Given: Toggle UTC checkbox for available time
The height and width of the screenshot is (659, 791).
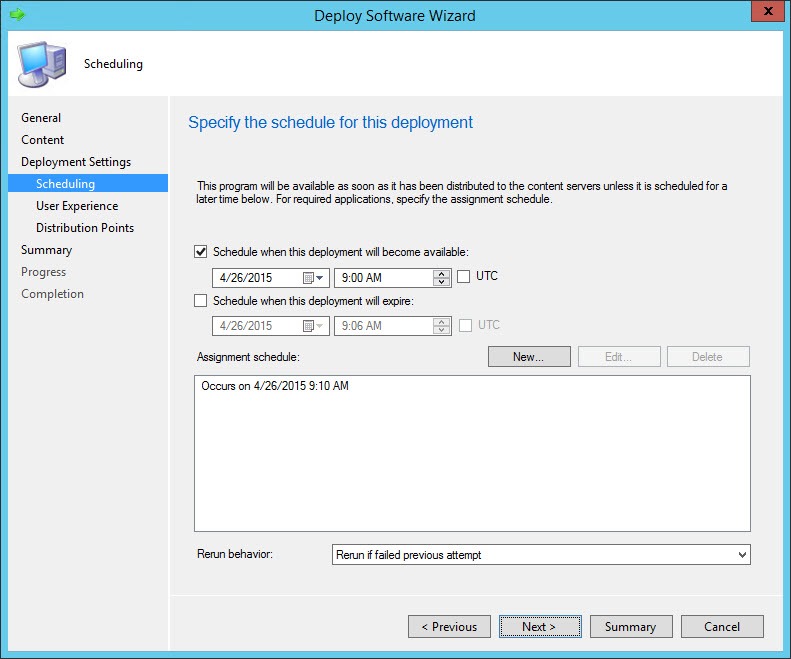Looking at the screenshot, I should click(464, 277).
